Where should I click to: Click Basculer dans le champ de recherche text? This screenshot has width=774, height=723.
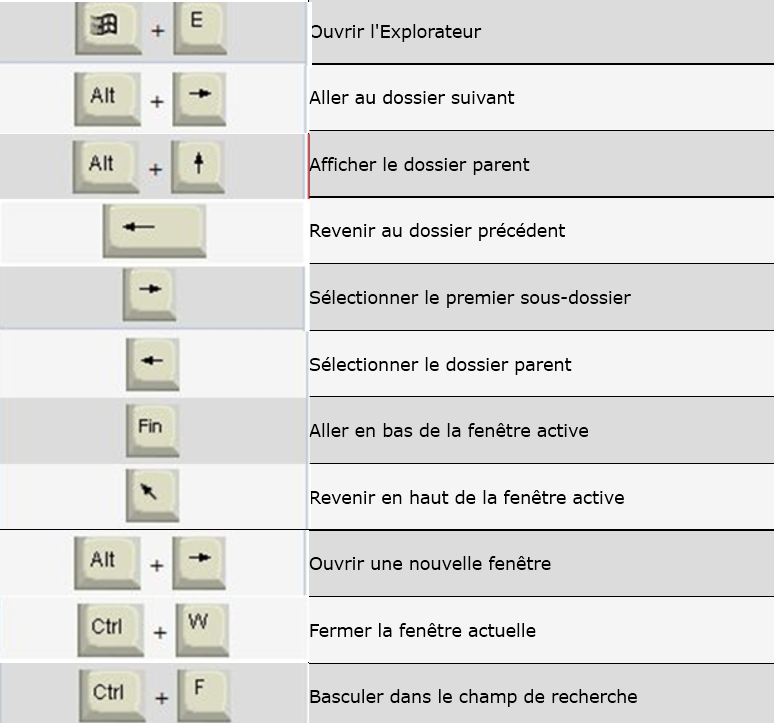(x=473, y=697)
